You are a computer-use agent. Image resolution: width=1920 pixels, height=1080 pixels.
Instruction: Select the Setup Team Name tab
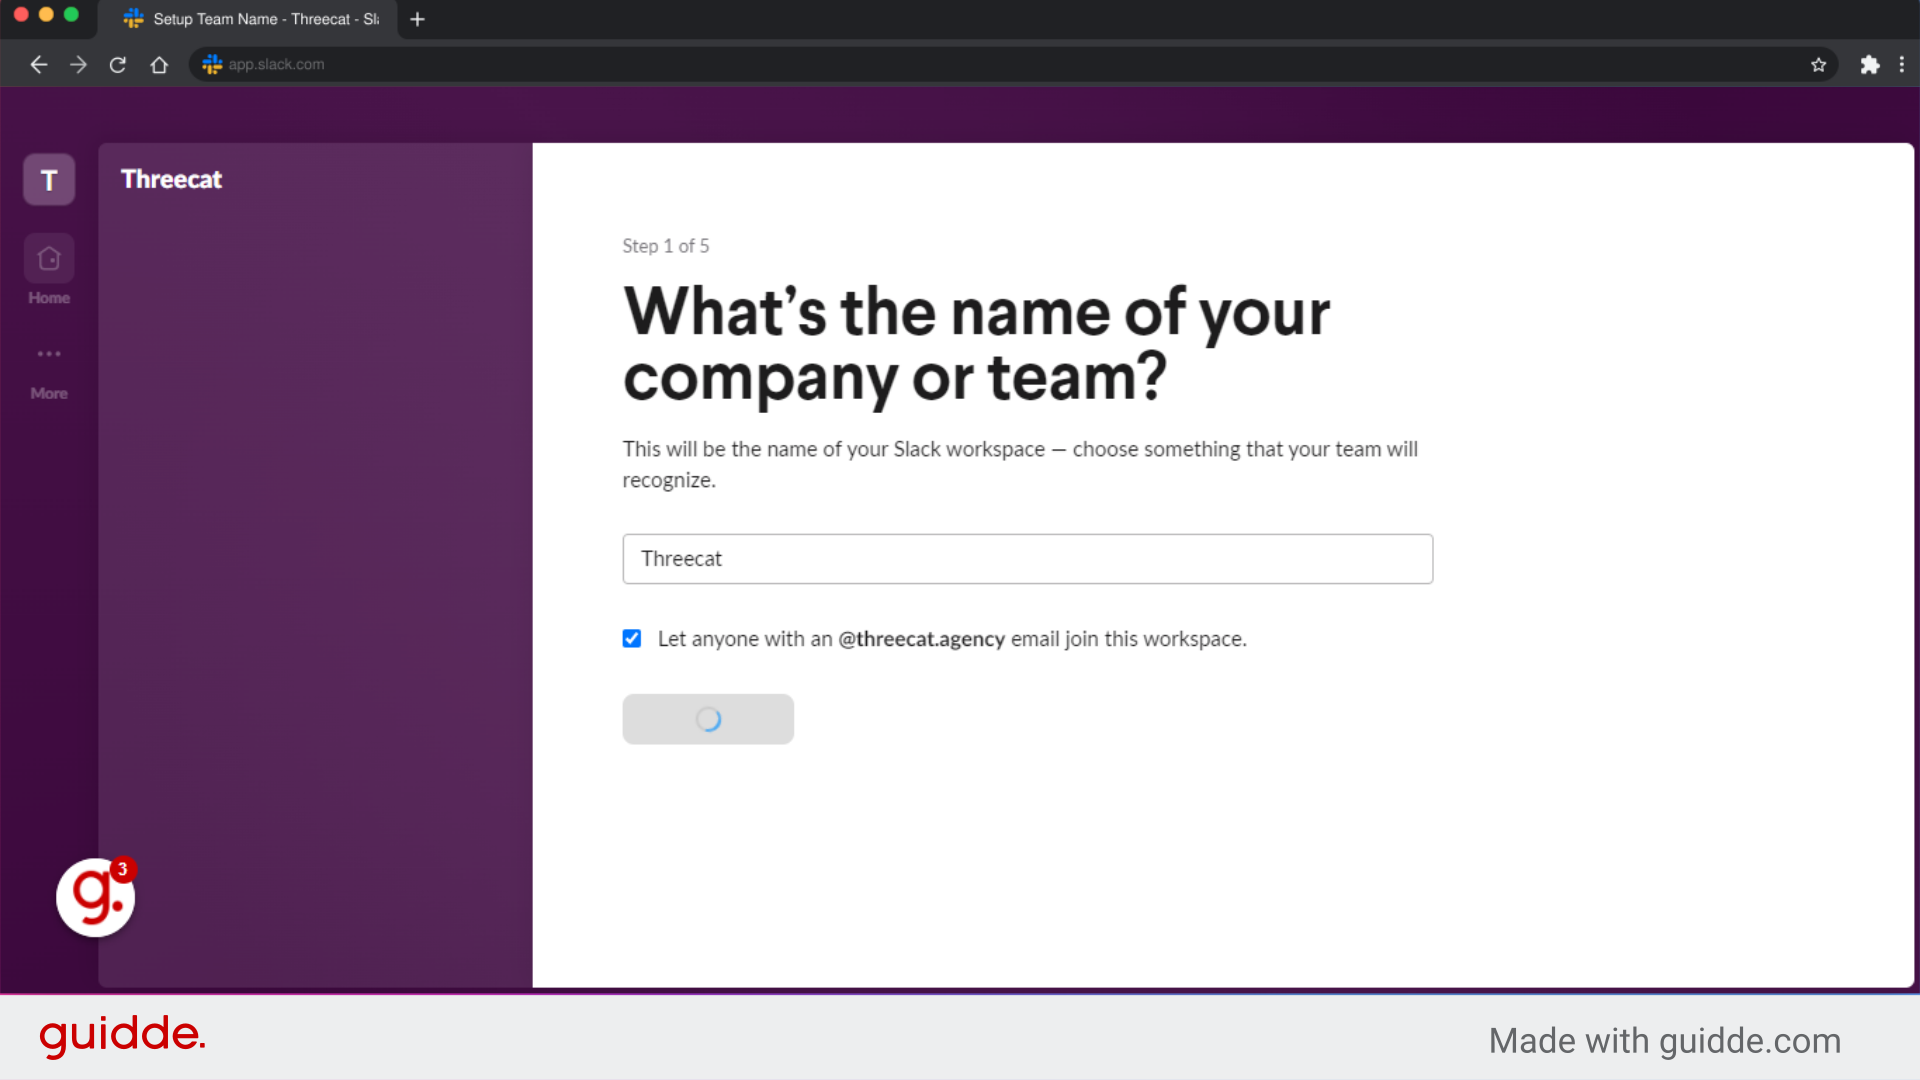[250, 19]
